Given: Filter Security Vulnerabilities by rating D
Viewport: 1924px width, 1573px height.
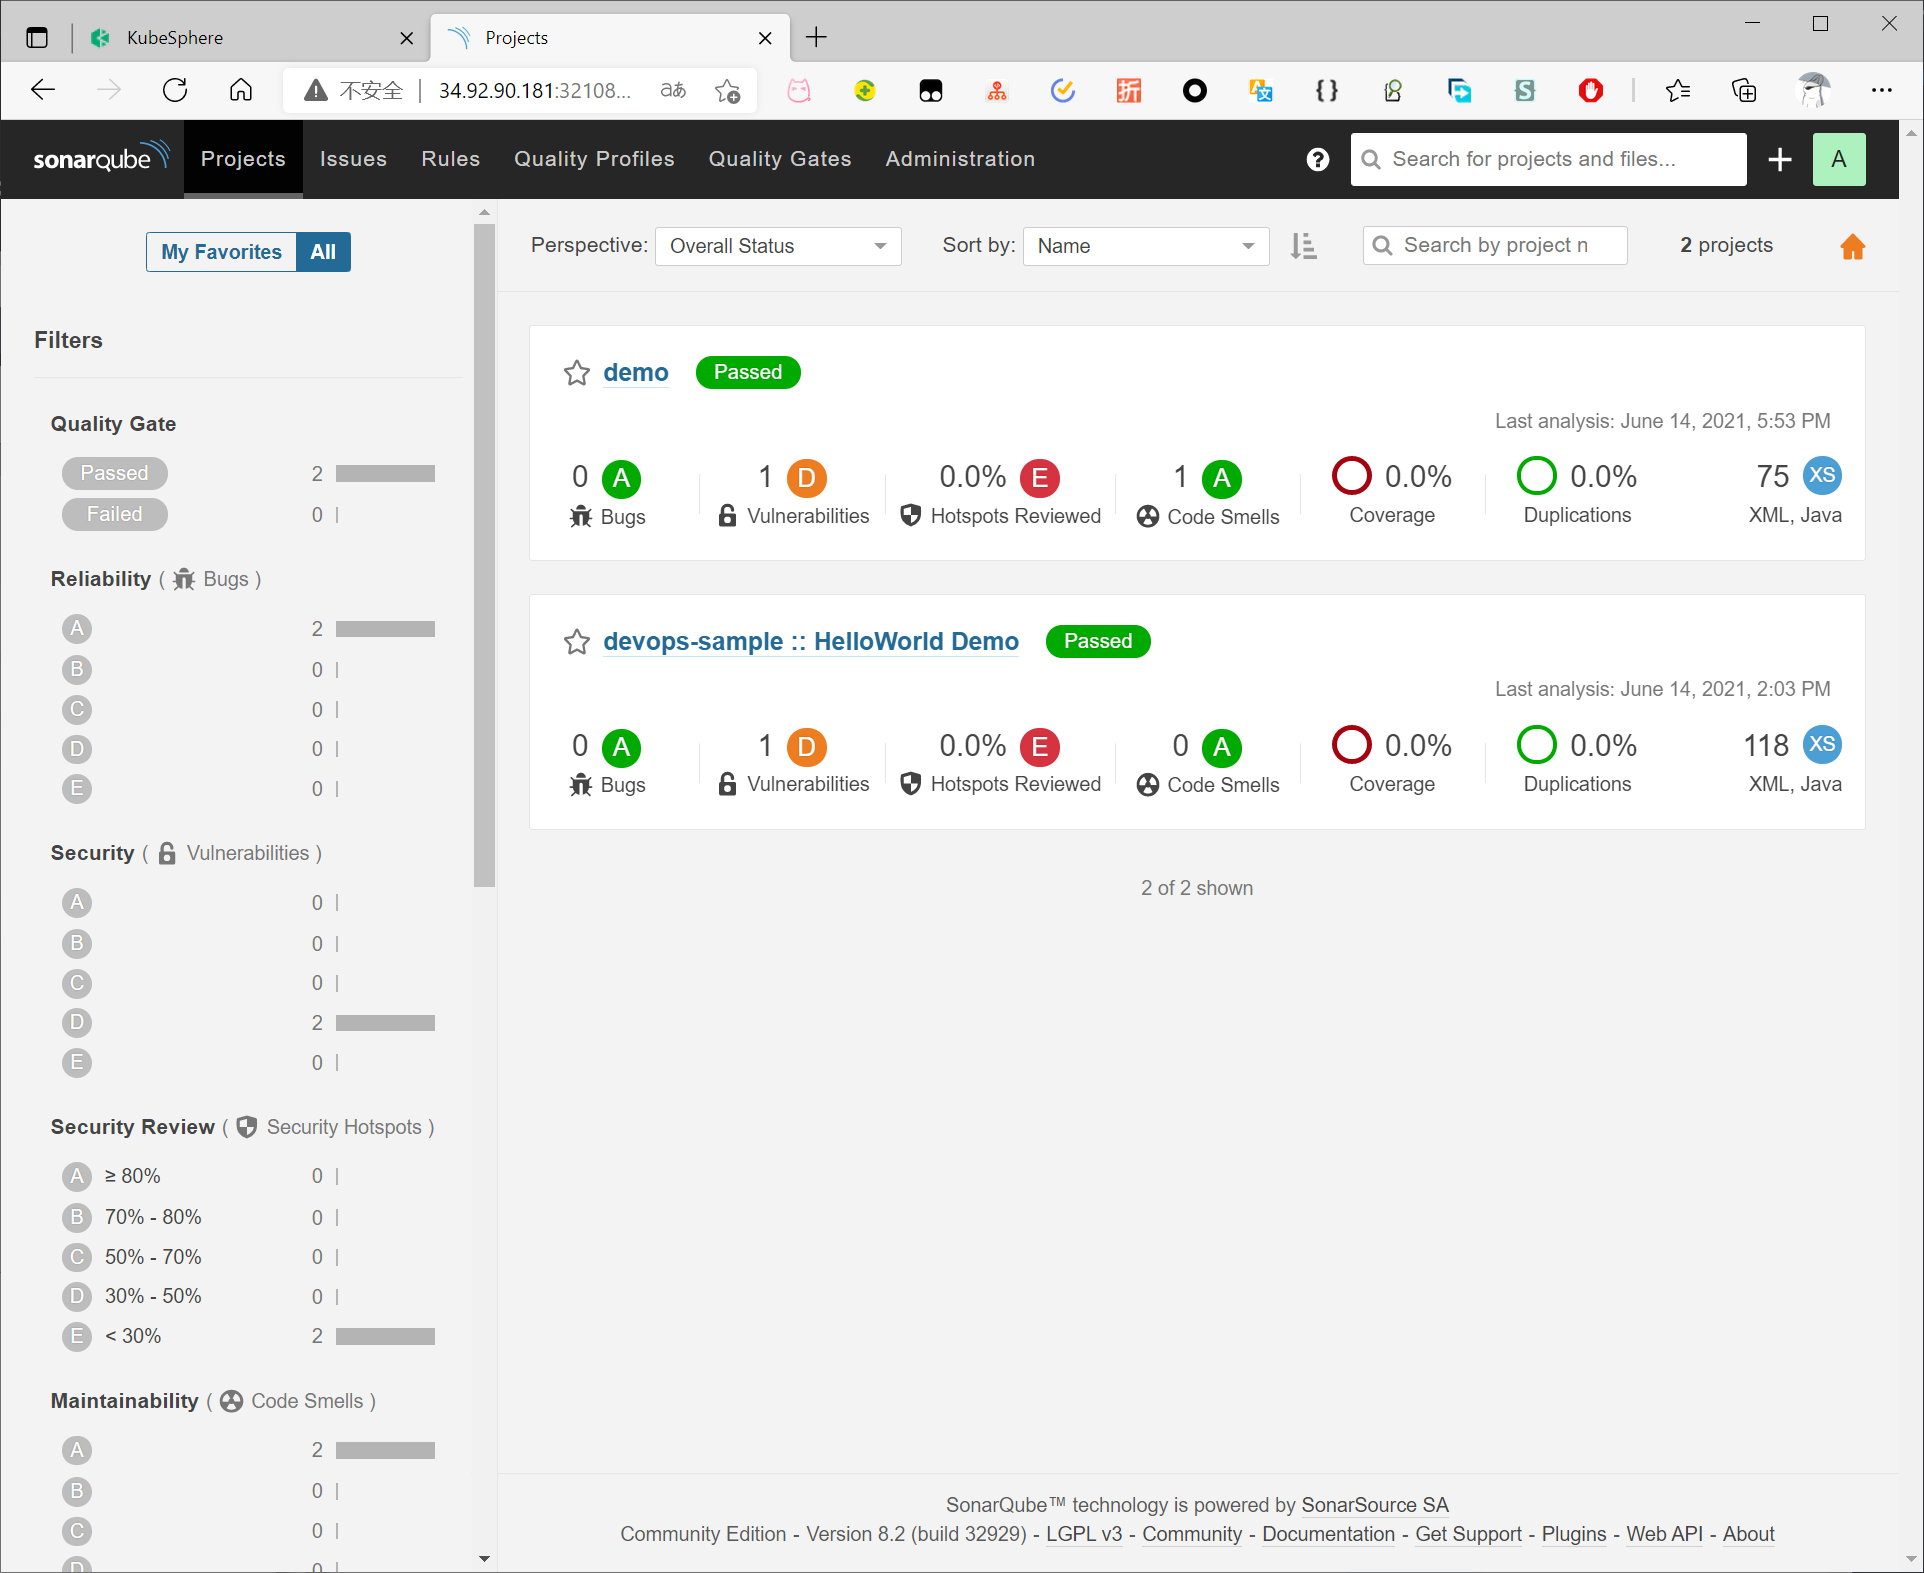Looking at the screenshot, I should (x=77, y=1022).
